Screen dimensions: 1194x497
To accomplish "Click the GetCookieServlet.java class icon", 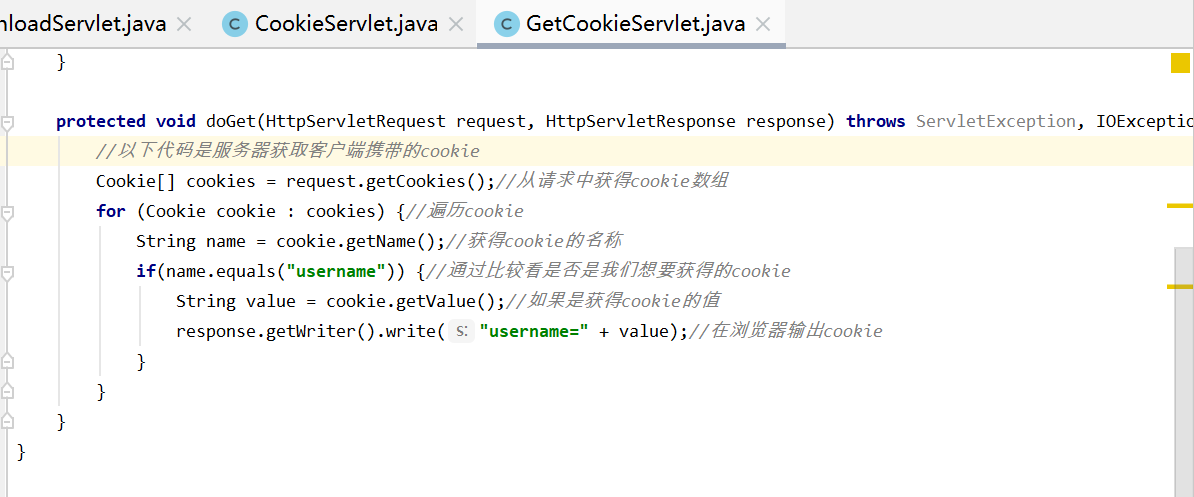I will click(507, 24).
